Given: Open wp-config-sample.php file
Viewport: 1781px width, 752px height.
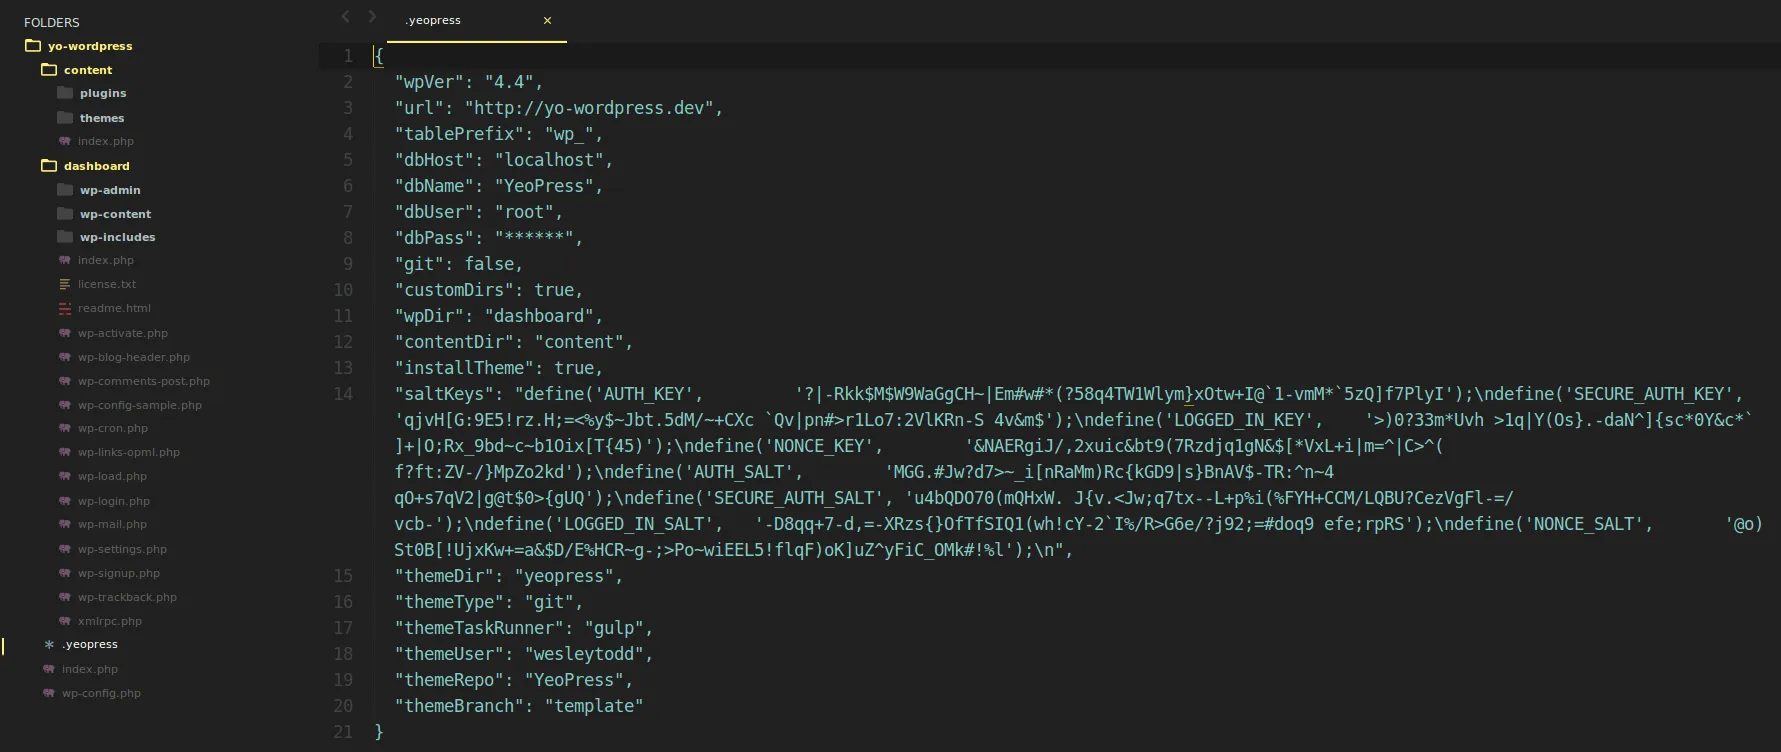Looking at the screenshot, I should [x=140, y=405].
